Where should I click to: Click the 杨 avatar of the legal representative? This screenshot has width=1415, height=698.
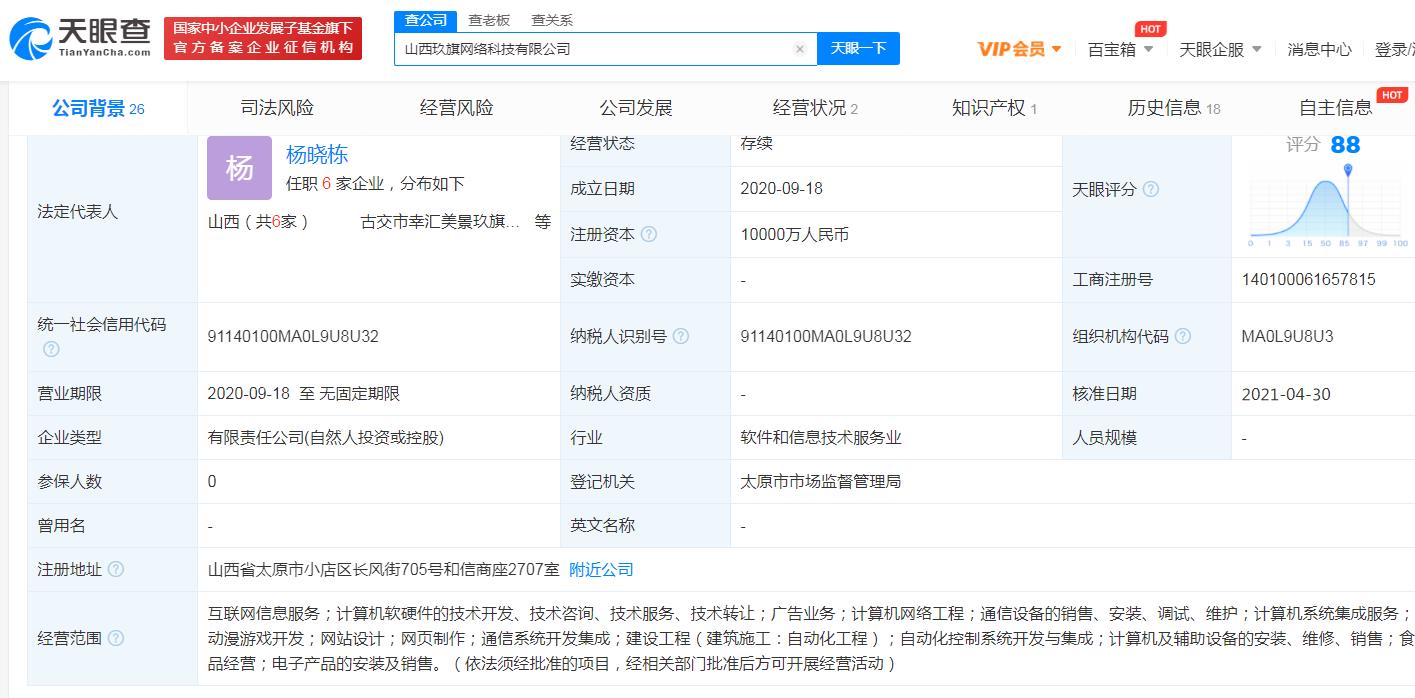[x=239, y=168]
